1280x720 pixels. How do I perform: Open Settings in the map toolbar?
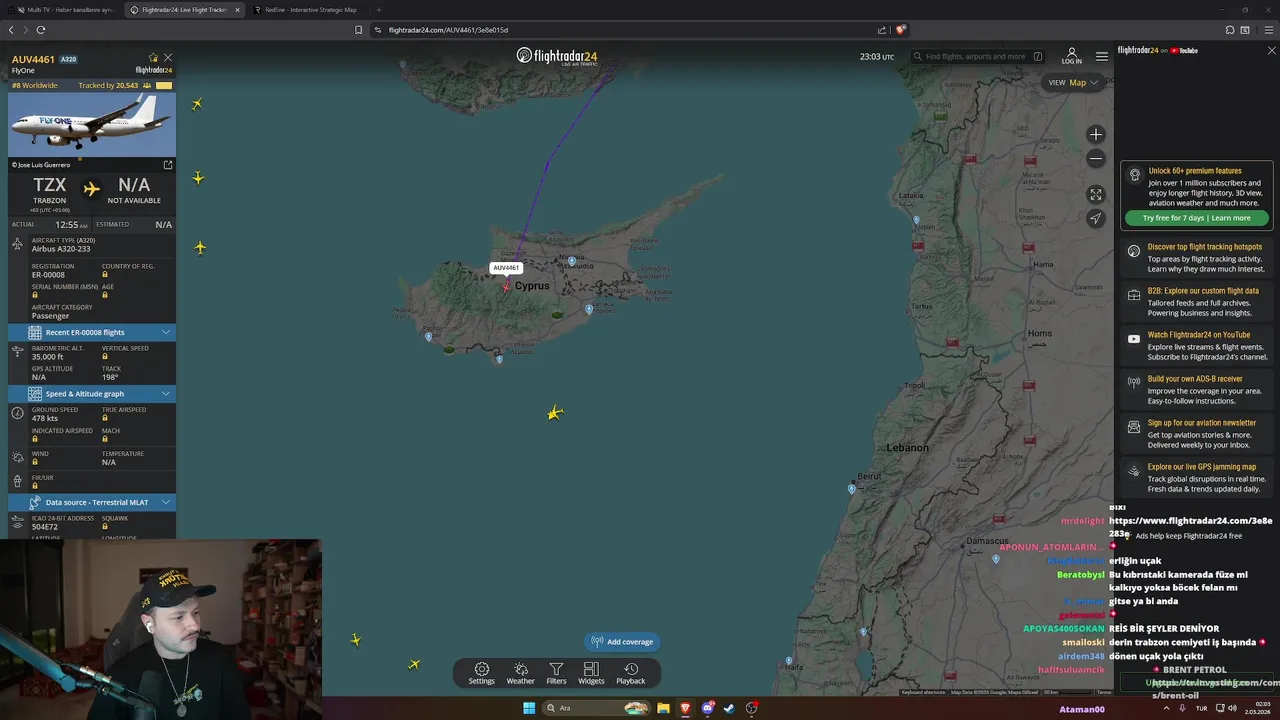tap(482, 673)
